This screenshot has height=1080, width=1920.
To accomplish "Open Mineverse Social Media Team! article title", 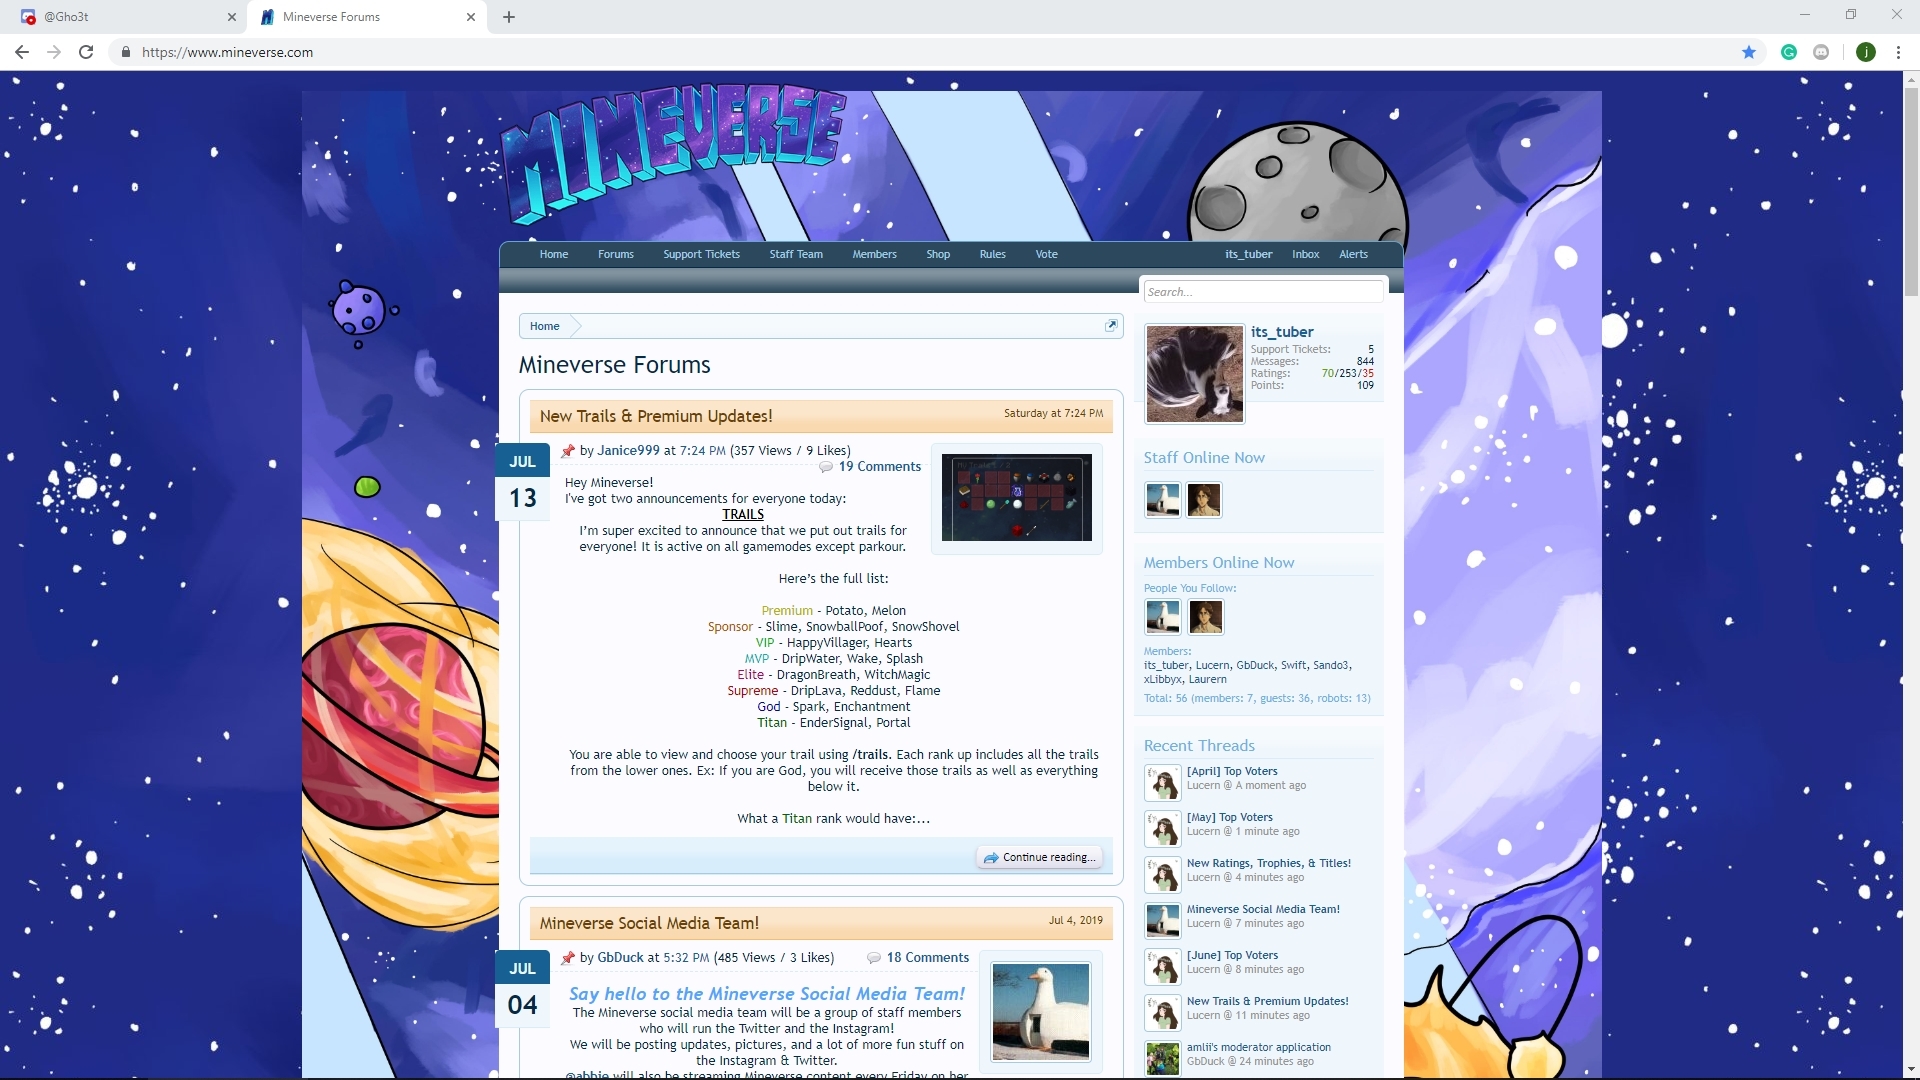I will pyautogui.click(x=649, y=923).
